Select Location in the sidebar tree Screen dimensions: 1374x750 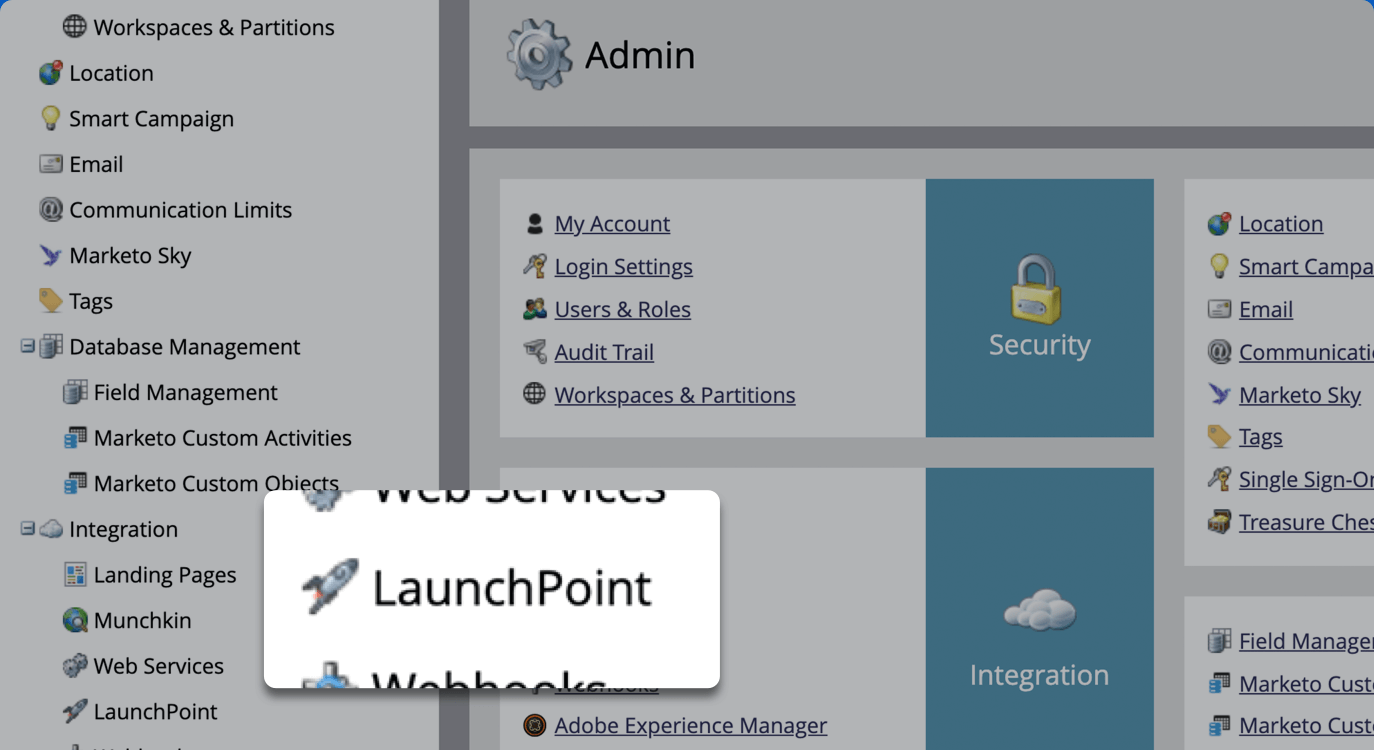click(x=111, y=73)
